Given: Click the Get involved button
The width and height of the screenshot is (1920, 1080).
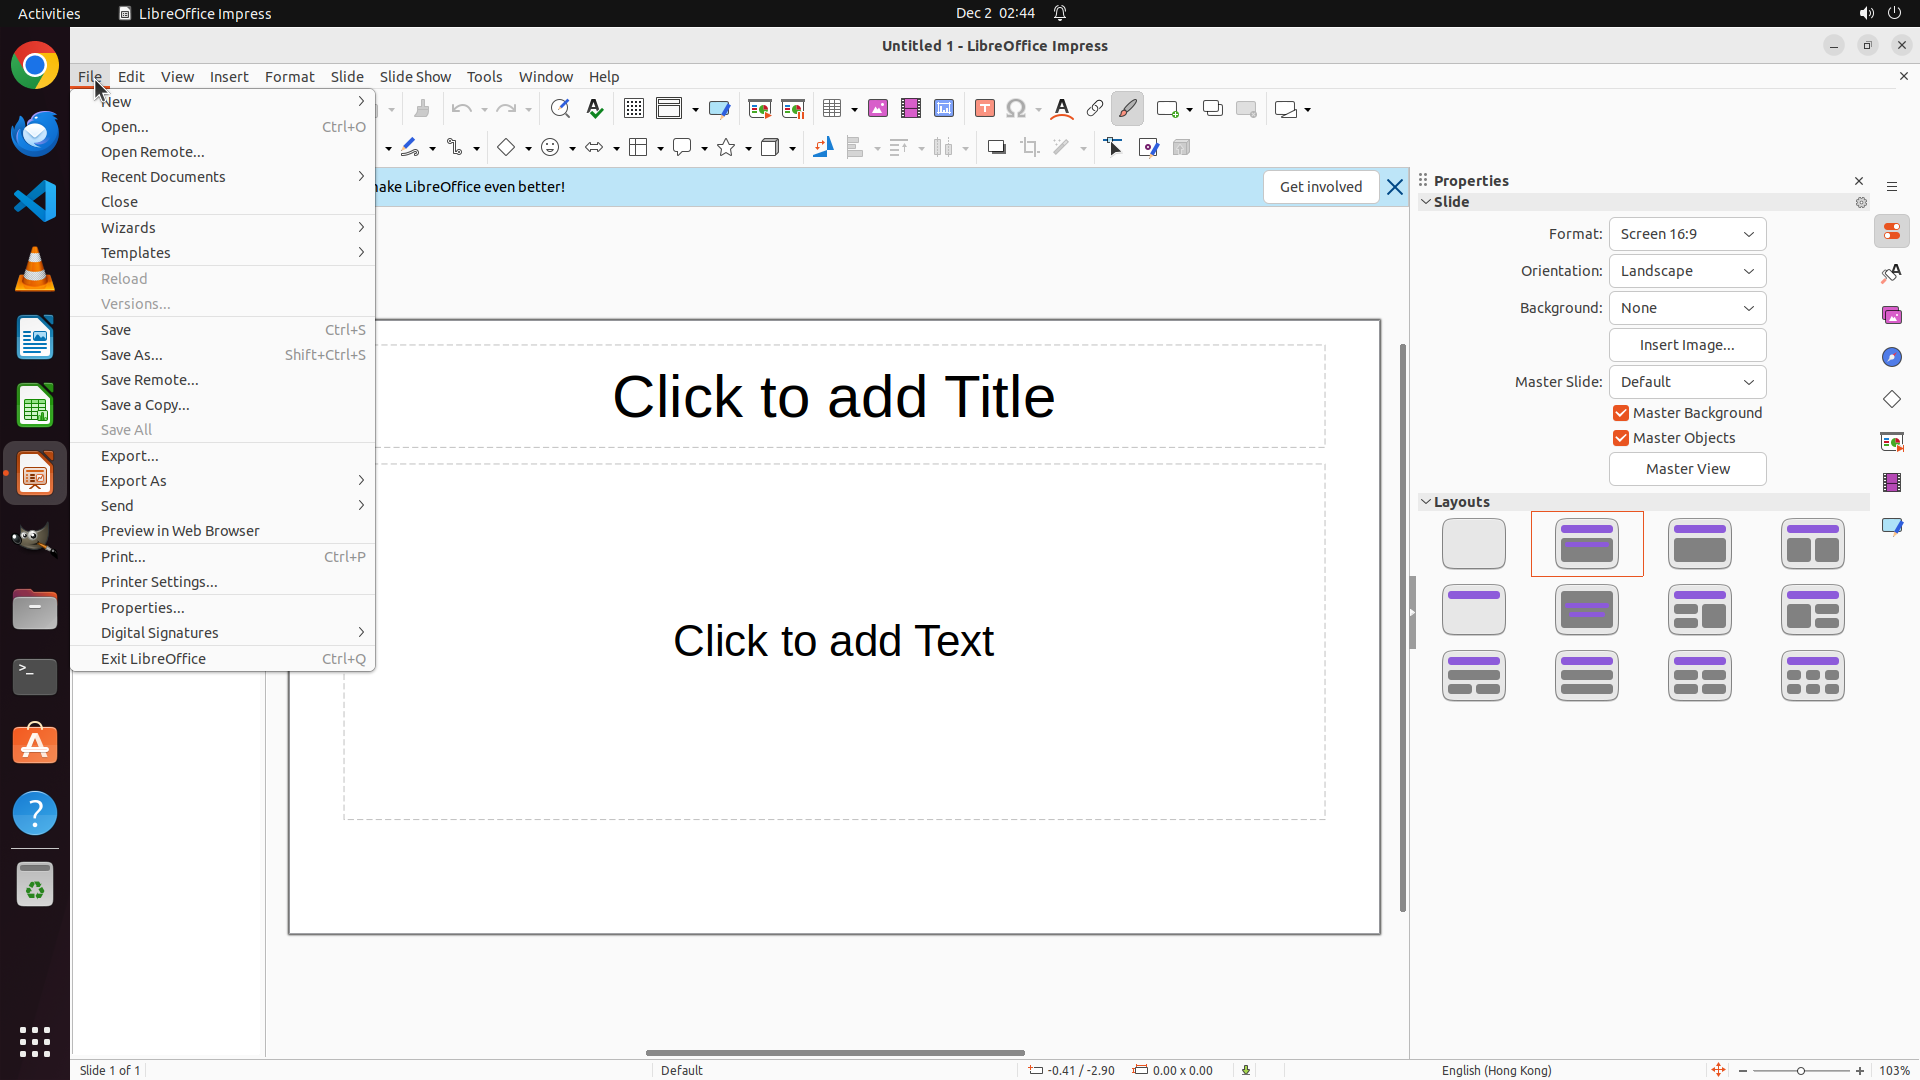Looking at the screenshot, I should (x=1320, y=187).
